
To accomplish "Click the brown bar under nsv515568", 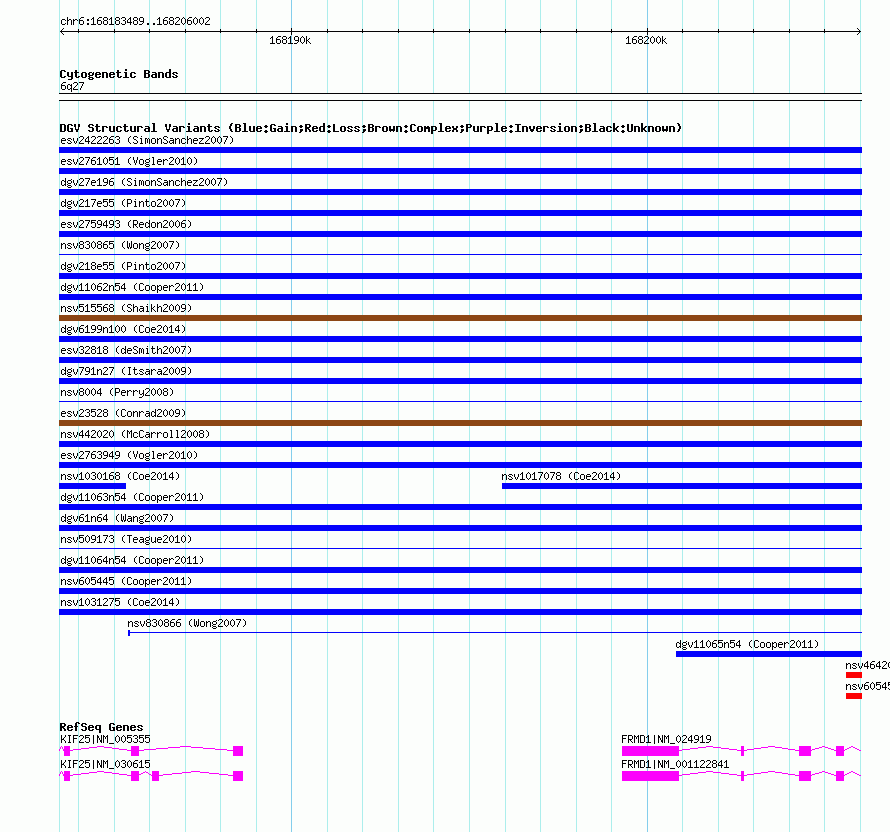I will coord(460,318).
